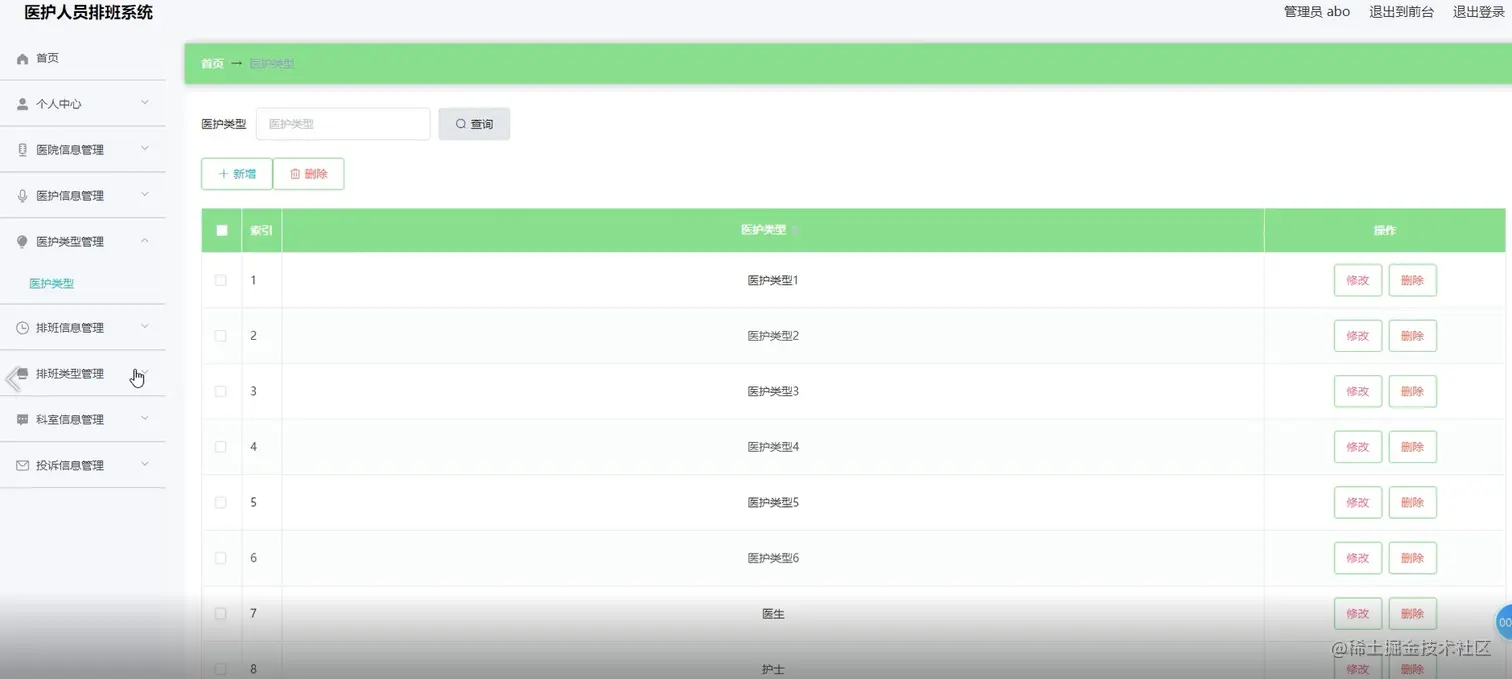1512x679 pixels.
Task: Click the magnifier icon in the 查询 button
Action: 461,124
